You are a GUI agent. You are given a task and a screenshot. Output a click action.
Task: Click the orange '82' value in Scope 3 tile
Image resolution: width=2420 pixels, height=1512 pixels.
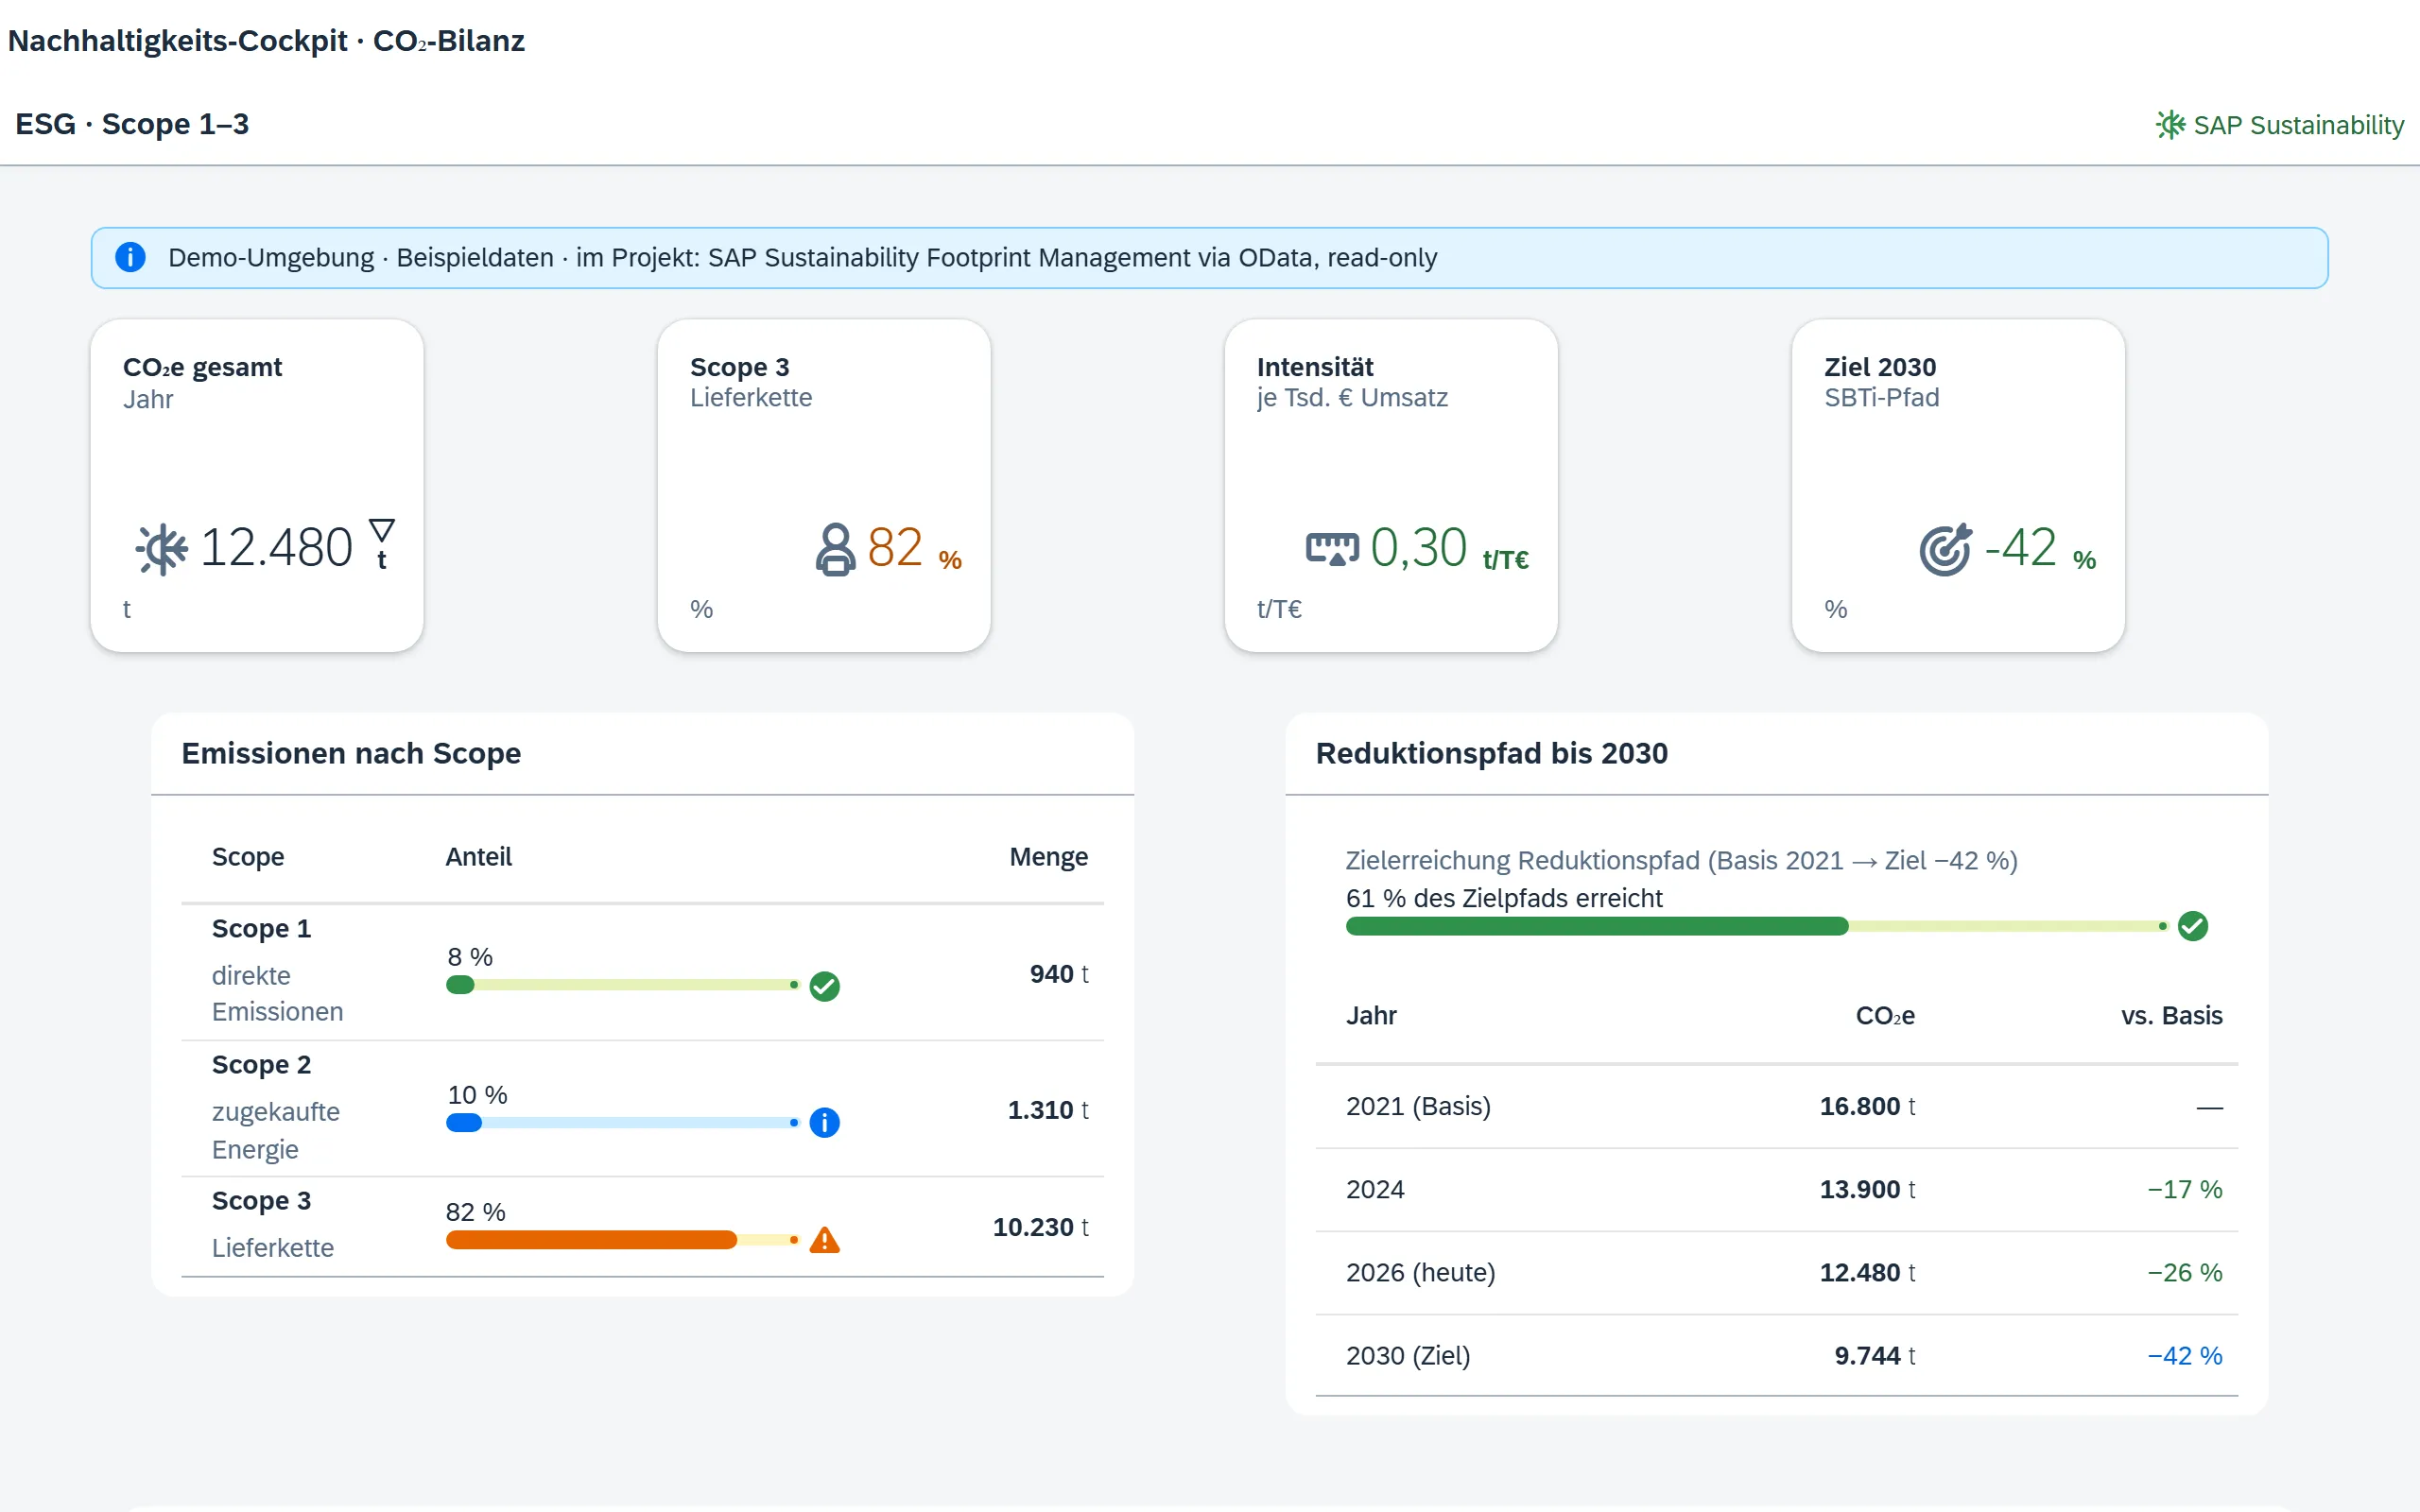[894, 548]
